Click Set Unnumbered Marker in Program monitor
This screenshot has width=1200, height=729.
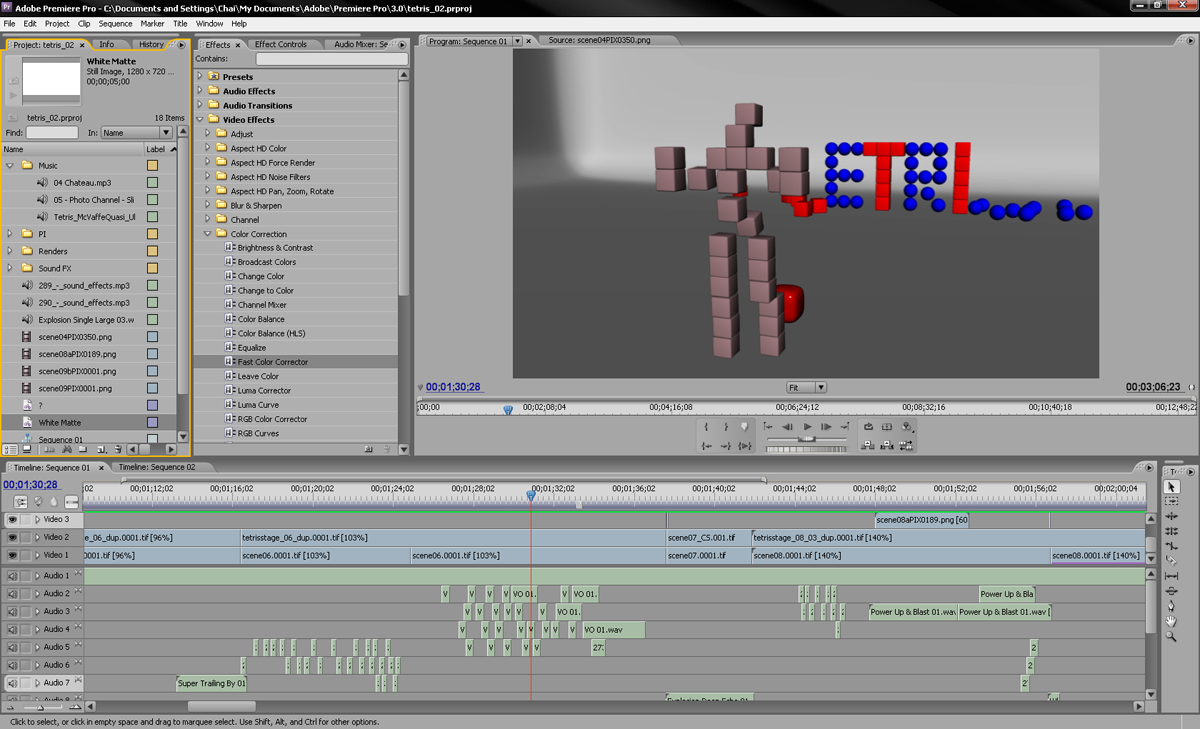point(744,427)
